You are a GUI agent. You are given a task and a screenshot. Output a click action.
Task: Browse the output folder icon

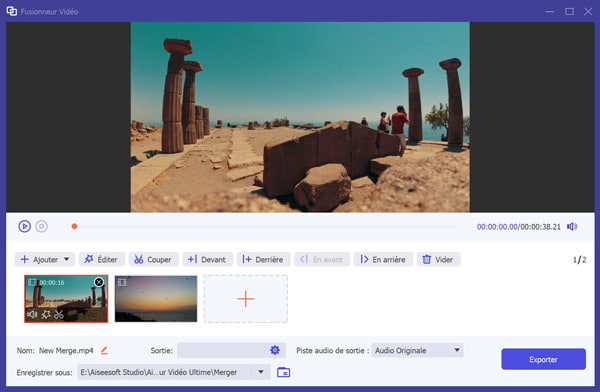[x=283, y=372]
